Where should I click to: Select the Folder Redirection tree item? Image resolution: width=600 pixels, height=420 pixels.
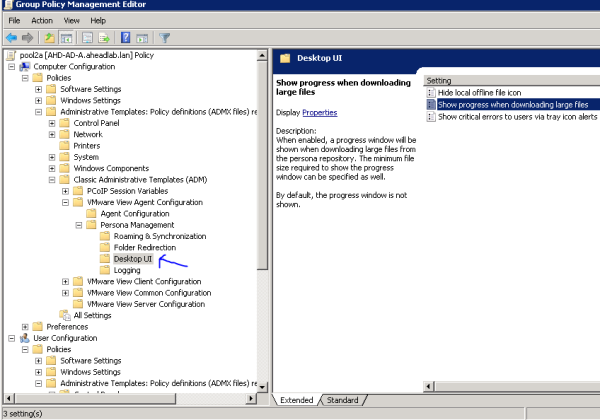[145, 247]
